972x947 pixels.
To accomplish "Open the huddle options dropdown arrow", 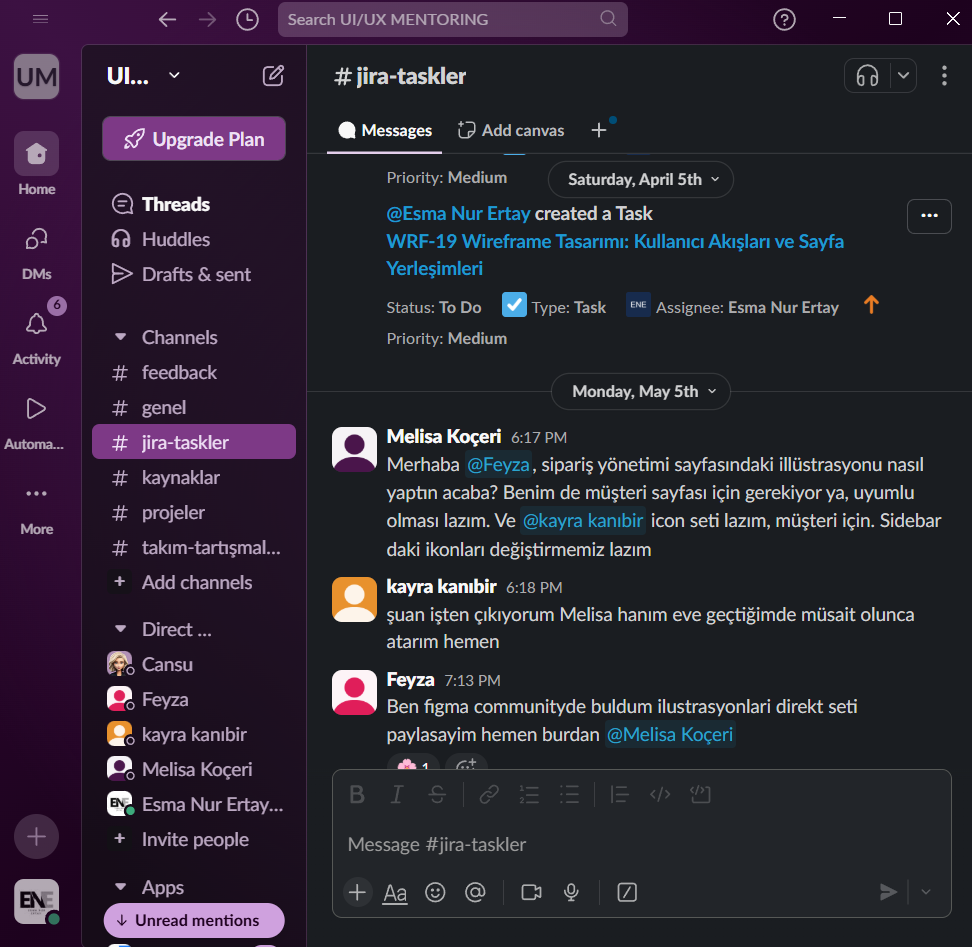I will tap(901, 75).
